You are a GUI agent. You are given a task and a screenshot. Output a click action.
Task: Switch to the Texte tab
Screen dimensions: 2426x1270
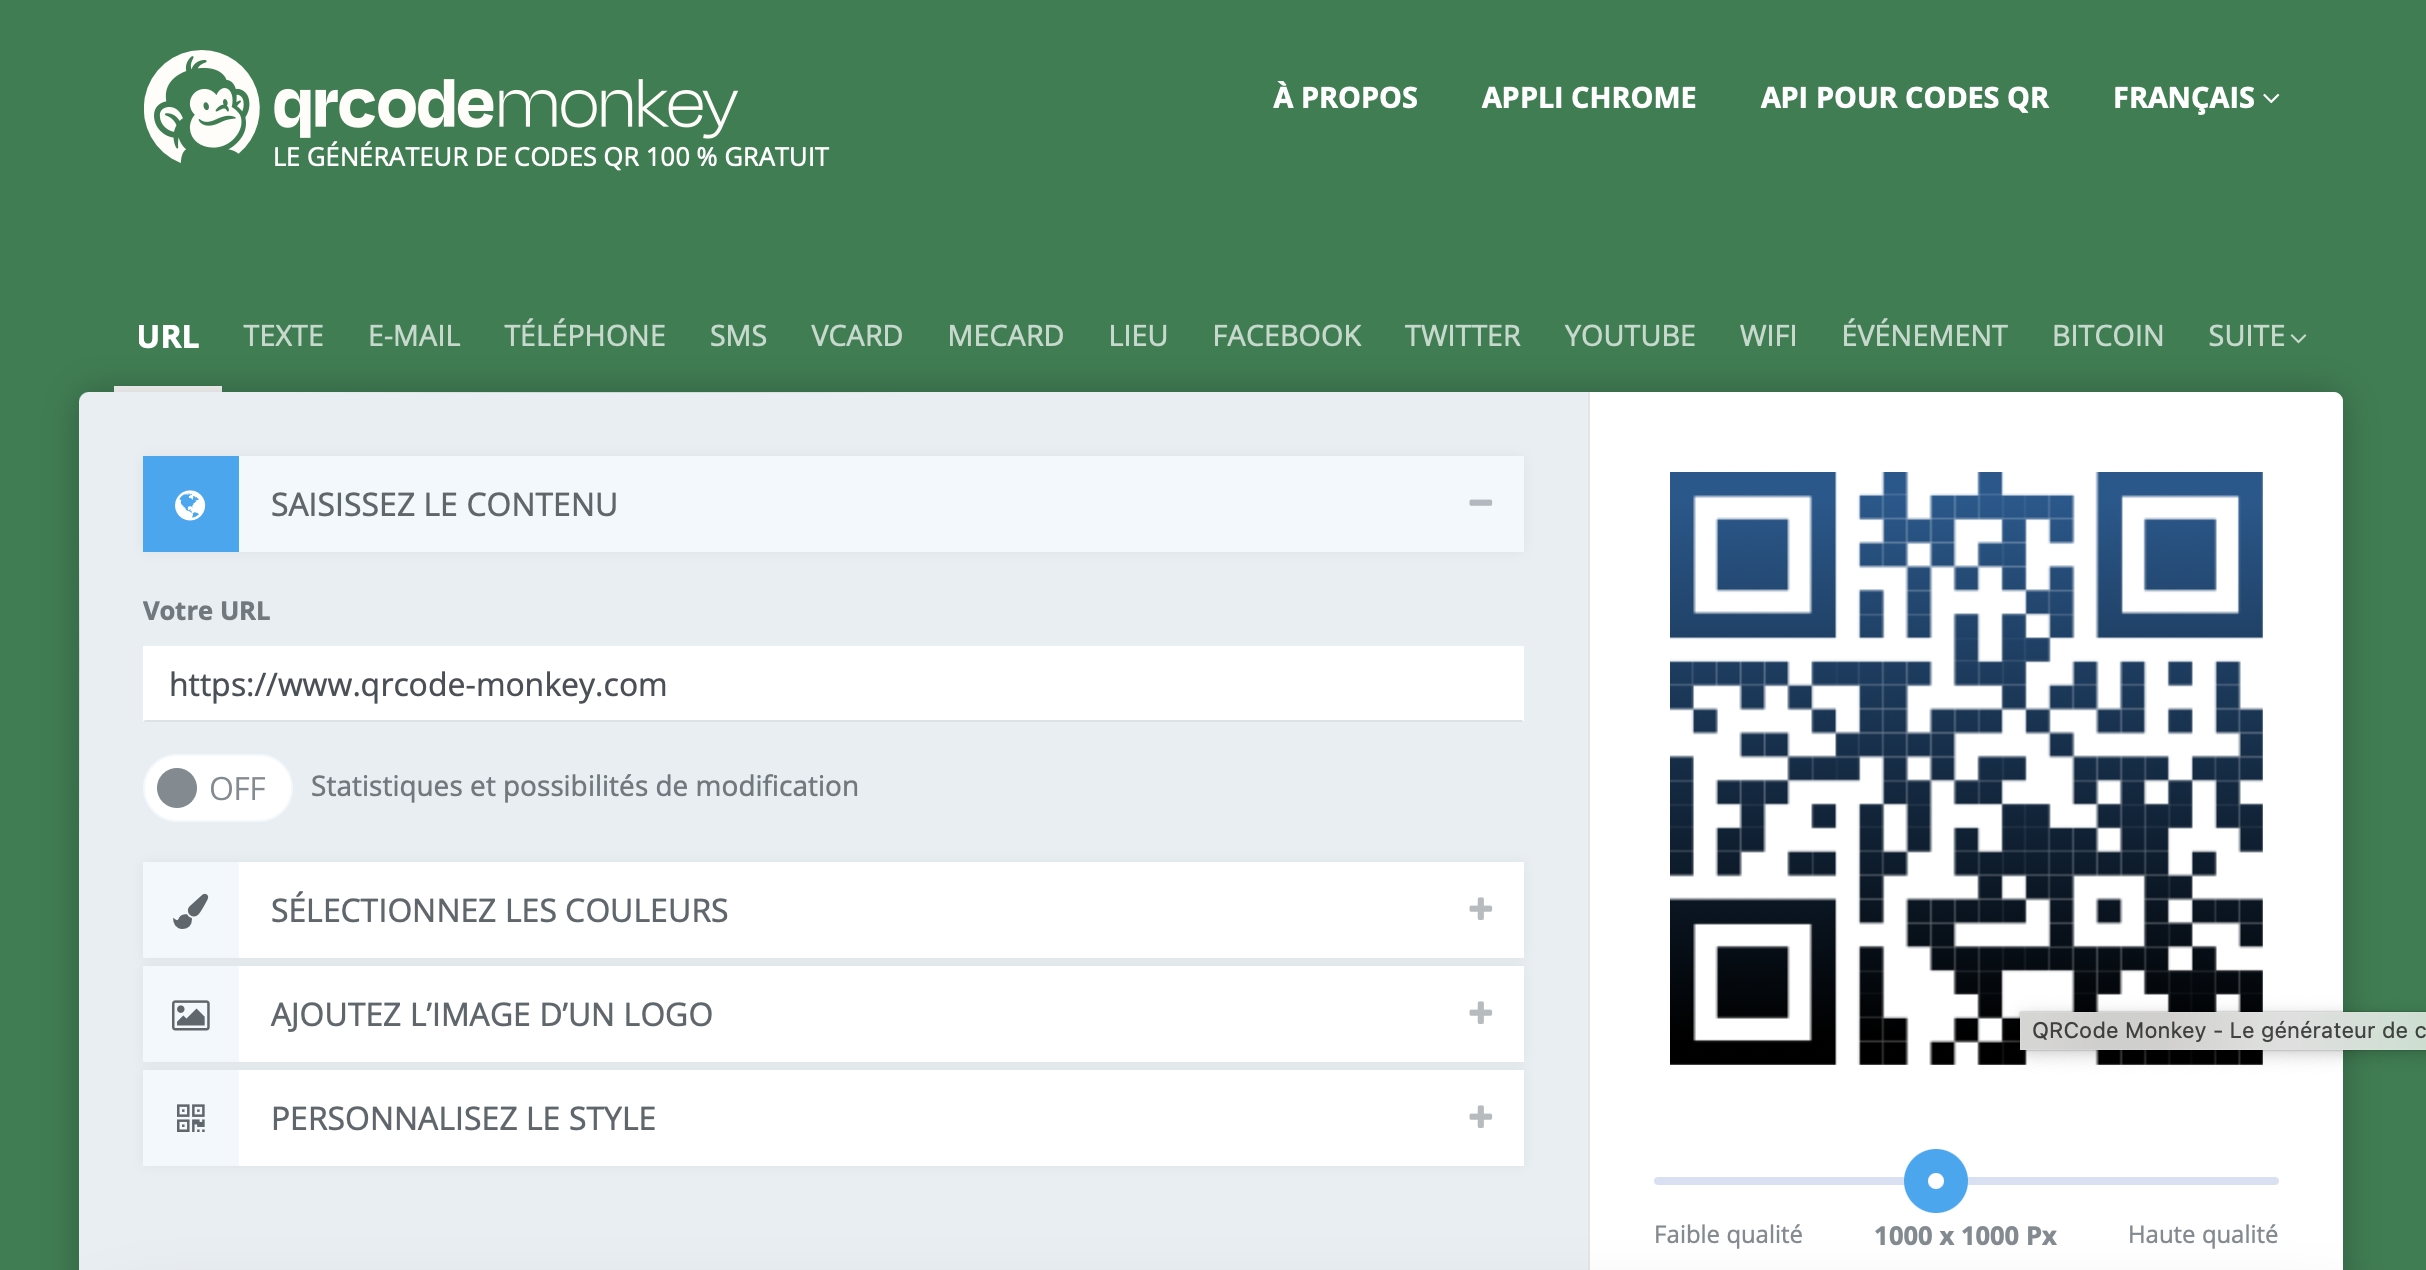tap(283, 336)
